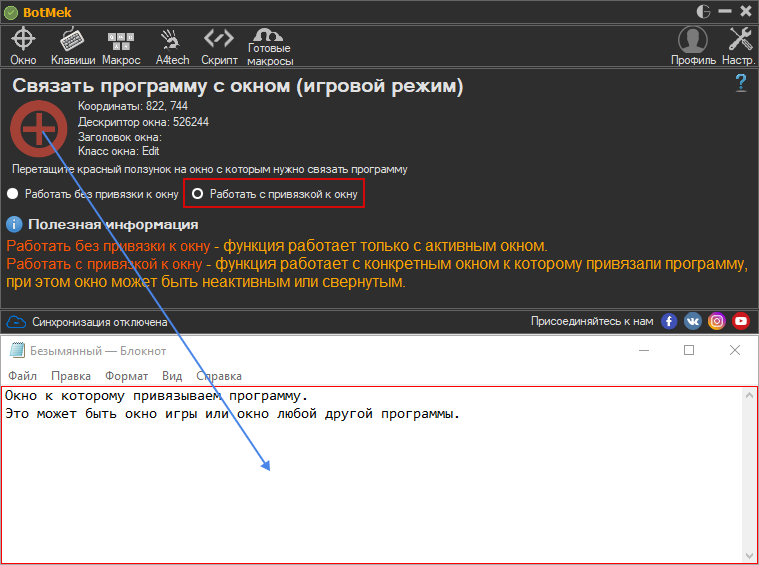
Task: Click the heading Связать программу с окном
Action: click(238, 86)
